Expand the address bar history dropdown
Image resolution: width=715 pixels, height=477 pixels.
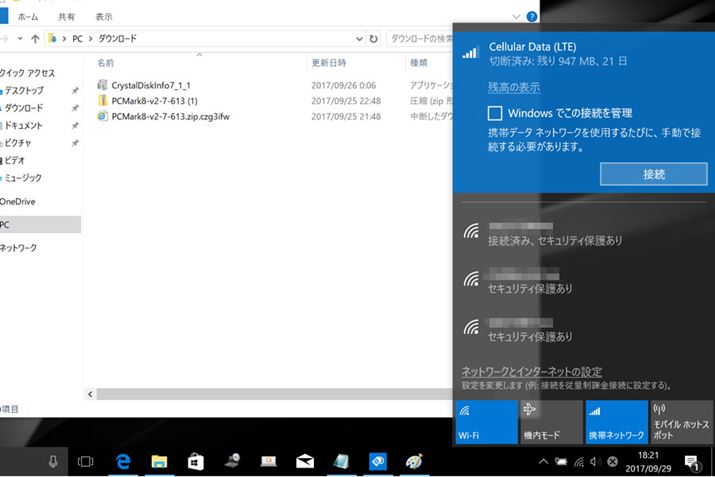tap(359, 38)
